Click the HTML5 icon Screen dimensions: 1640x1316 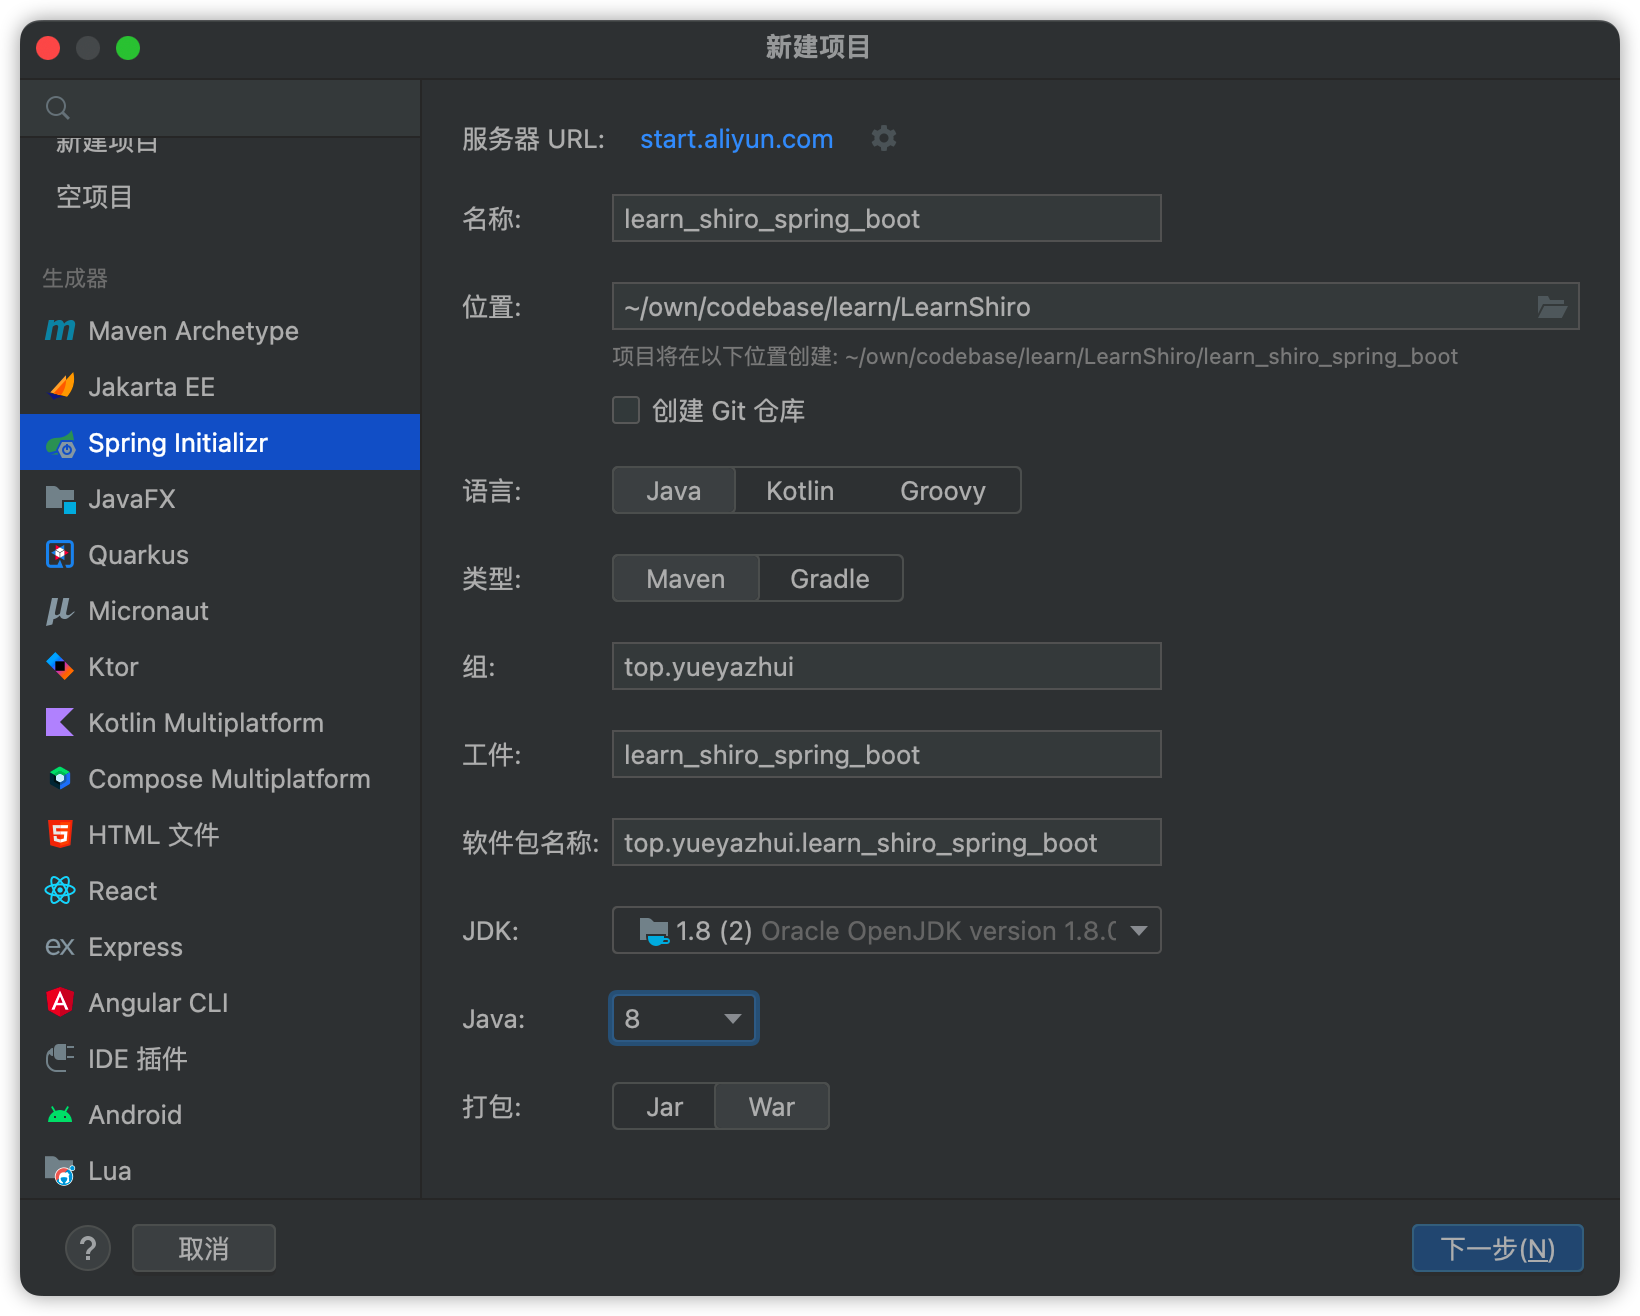click(60, 834)
